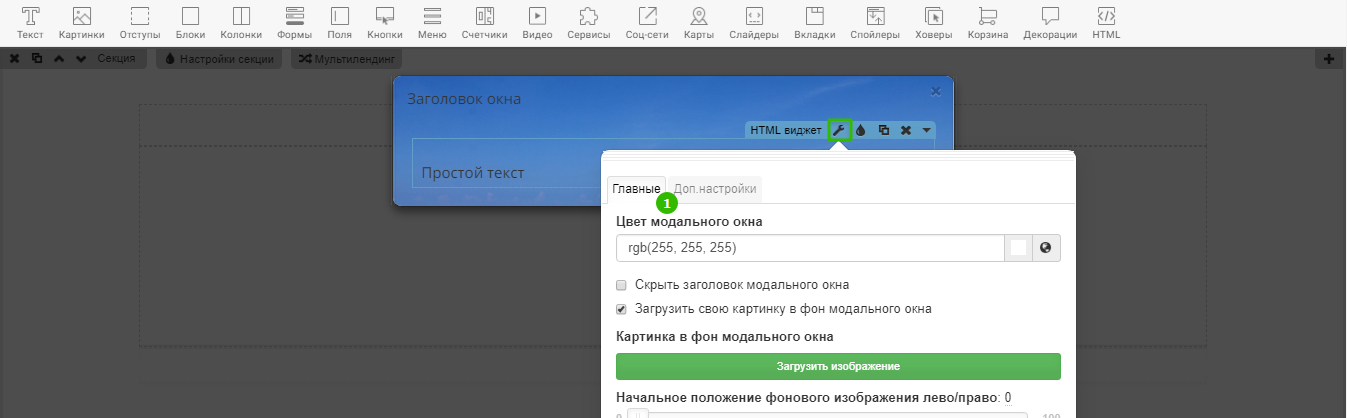Open Настройки секции

[x=219, y=59]
